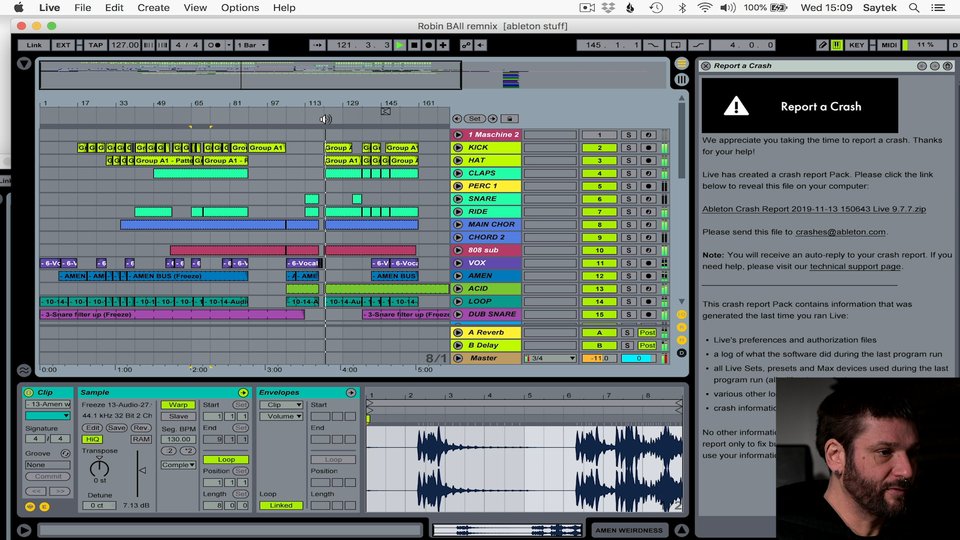Image resolution: width=960 pixels, height=540 pixels.
Task: Open the Groove Pool hot-swap icon
Action: (65, 454)
